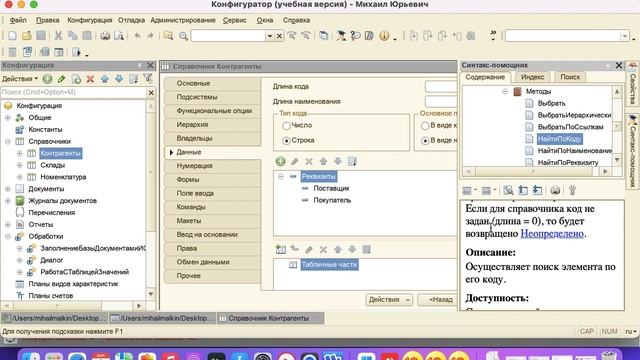Switch to Поиск tab in Syntax Helper
640x360 pixels.
[570, 77]
